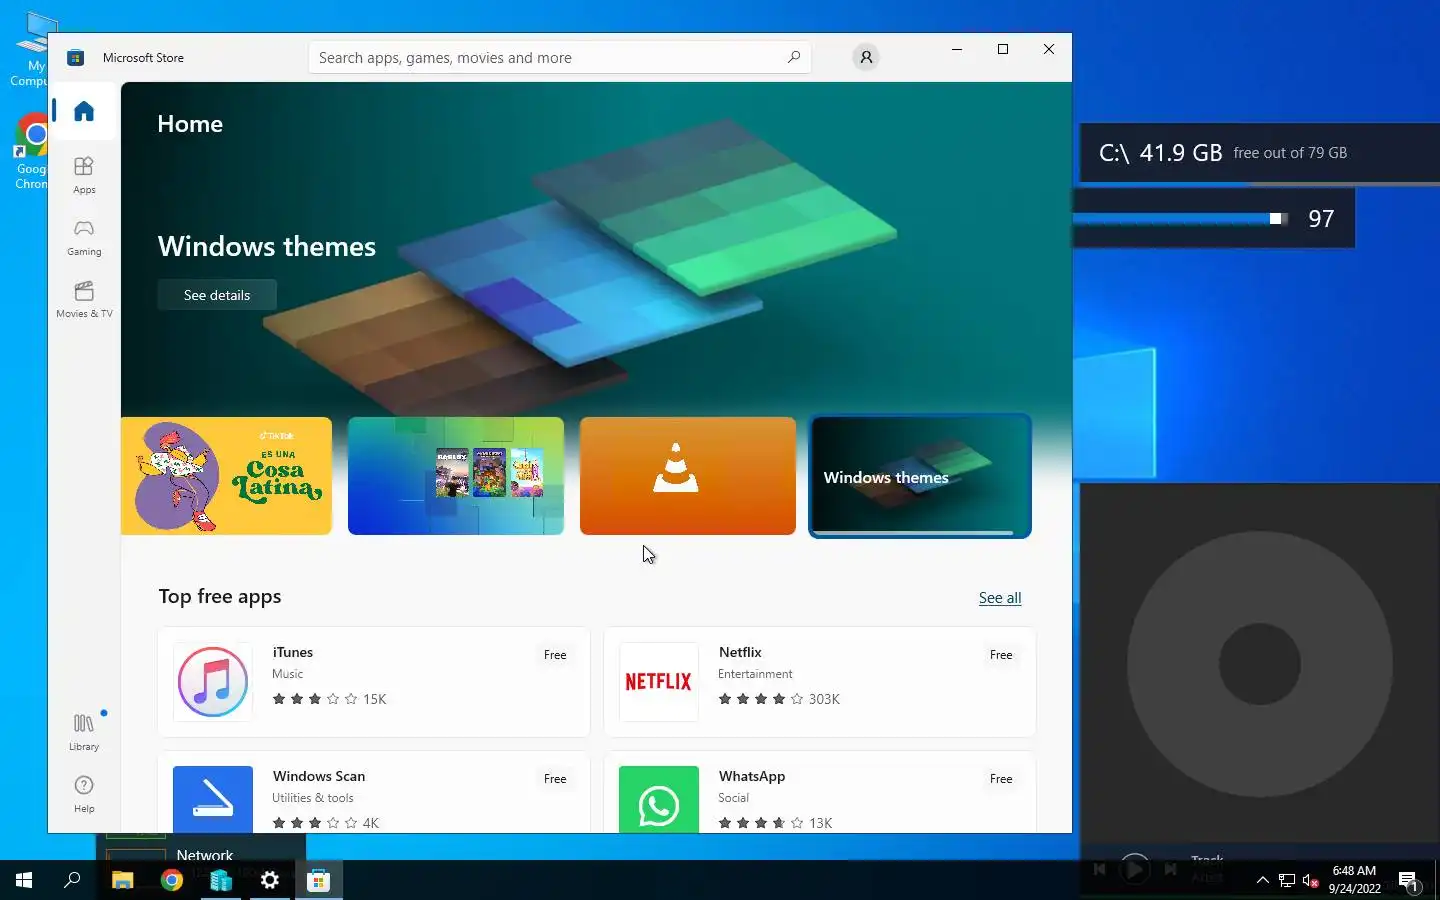Open Settings gear on taskbar
This screenshot has height=900, width=1440.
click(270, 880)
